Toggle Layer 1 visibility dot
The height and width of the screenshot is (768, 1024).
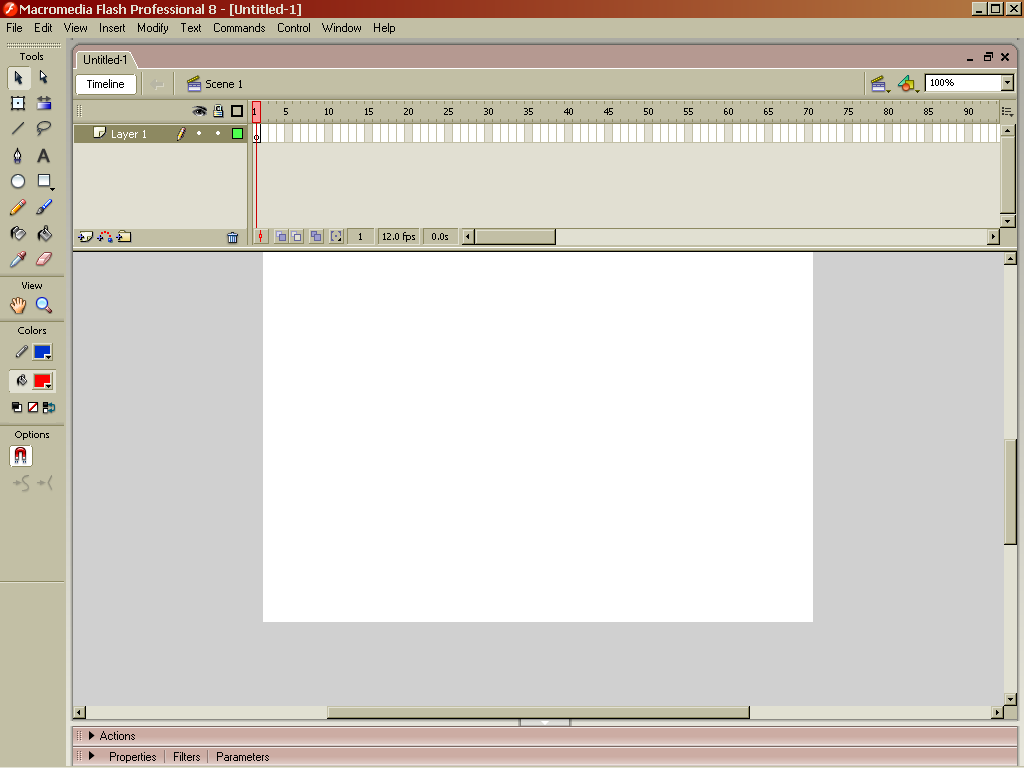199,134
